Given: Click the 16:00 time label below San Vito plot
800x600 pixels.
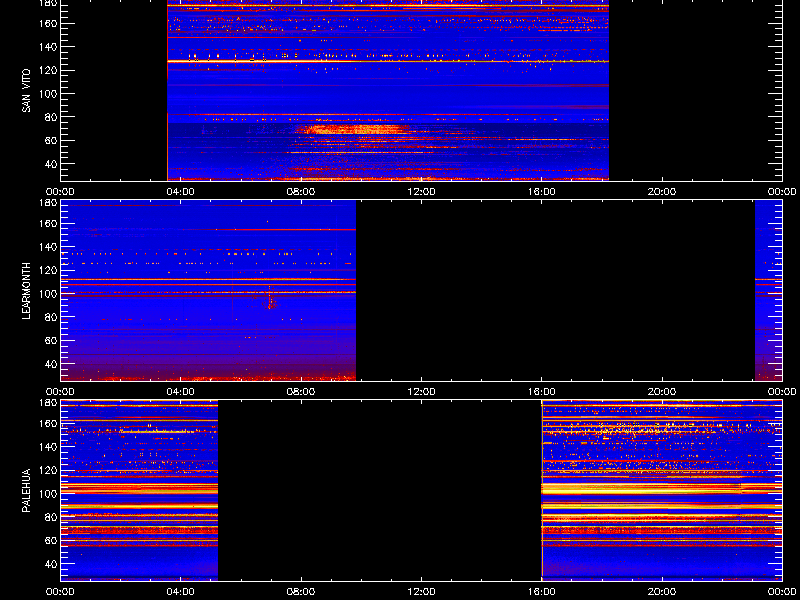Looking at the screenshot, I should click(542, 192).
